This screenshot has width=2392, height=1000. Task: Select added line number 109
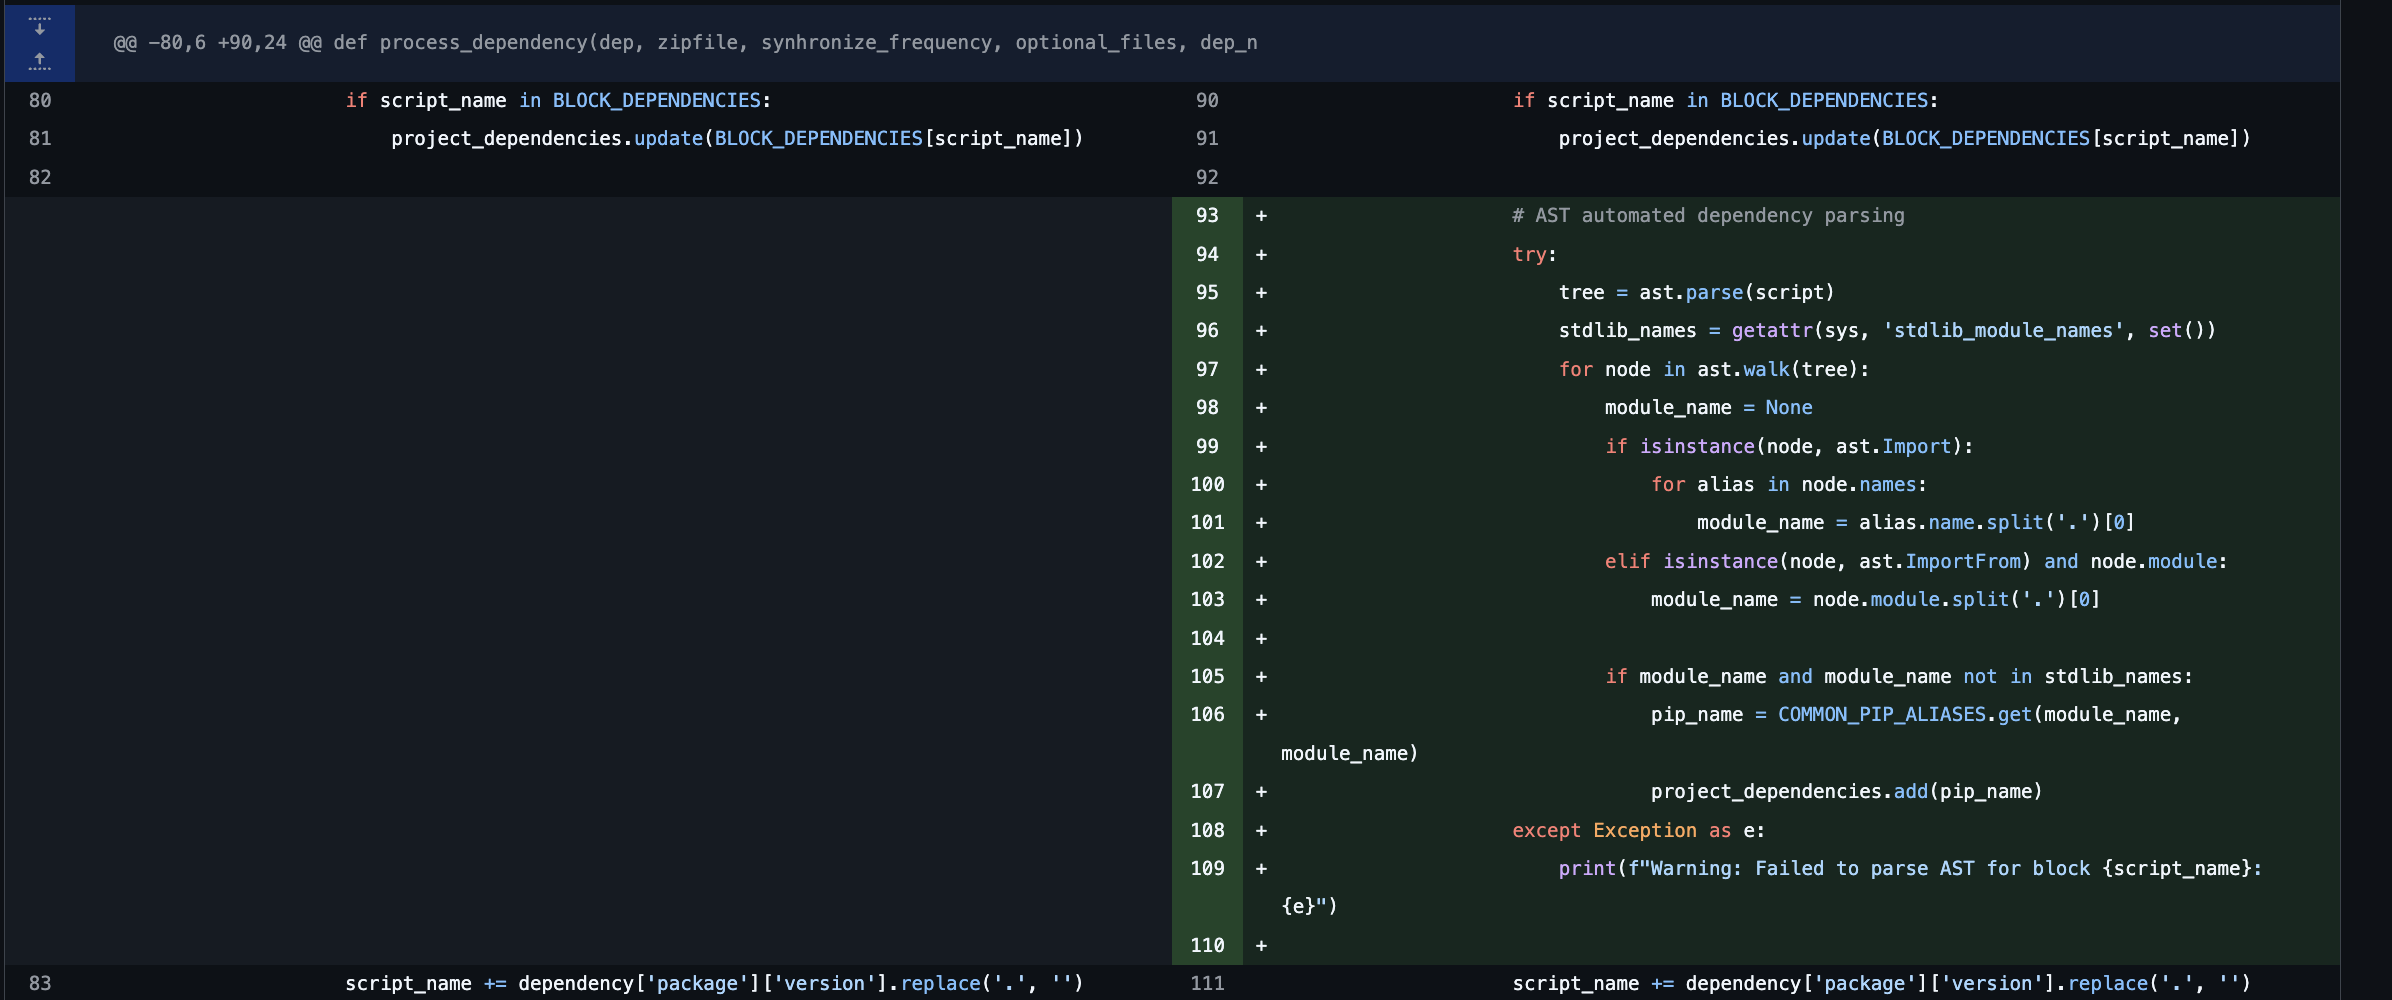pos(1207,868)
